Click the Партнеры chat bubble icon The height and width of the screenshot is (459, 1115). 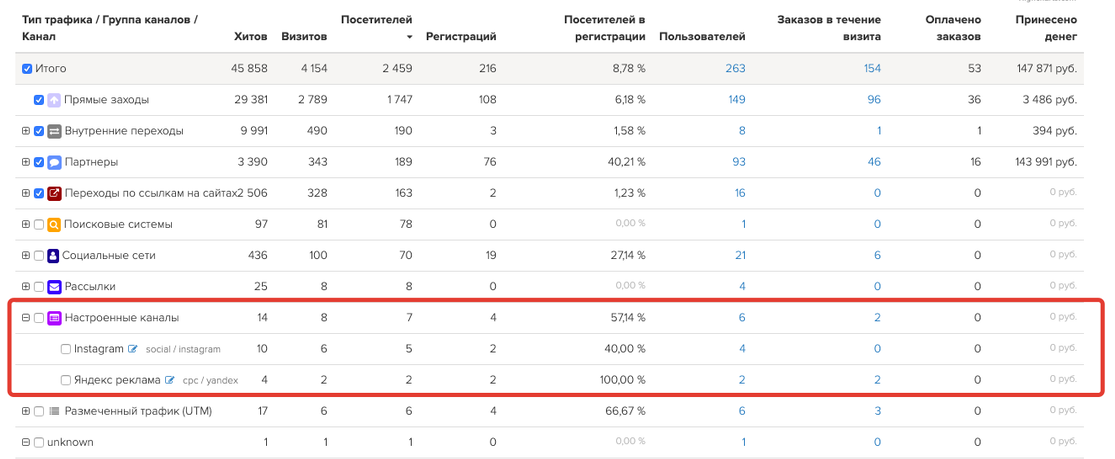coord(54,162)
